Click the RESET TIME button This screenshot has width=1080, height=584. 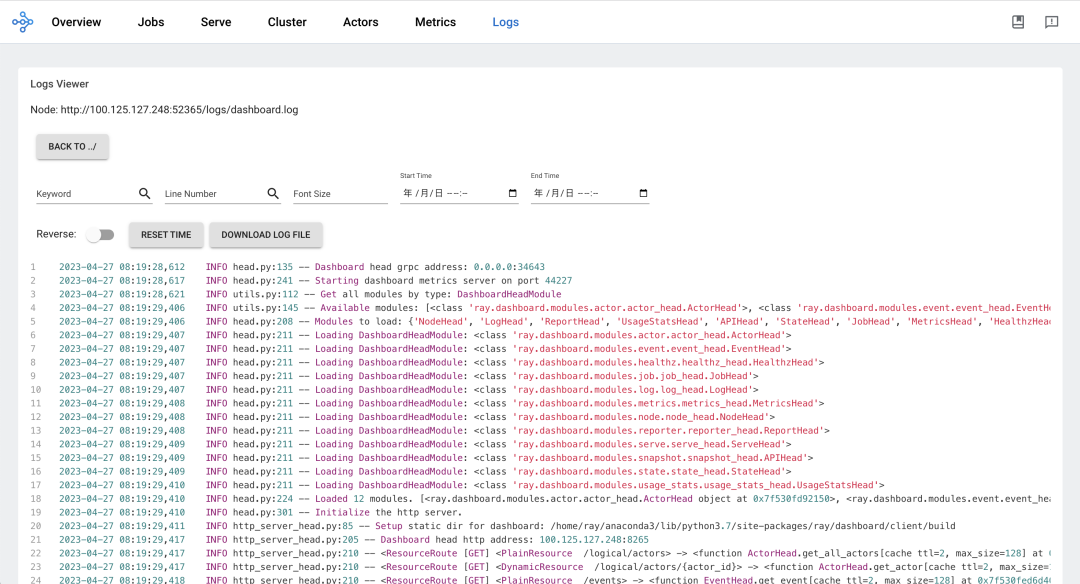pyautogui.click(x=166, y=235)
